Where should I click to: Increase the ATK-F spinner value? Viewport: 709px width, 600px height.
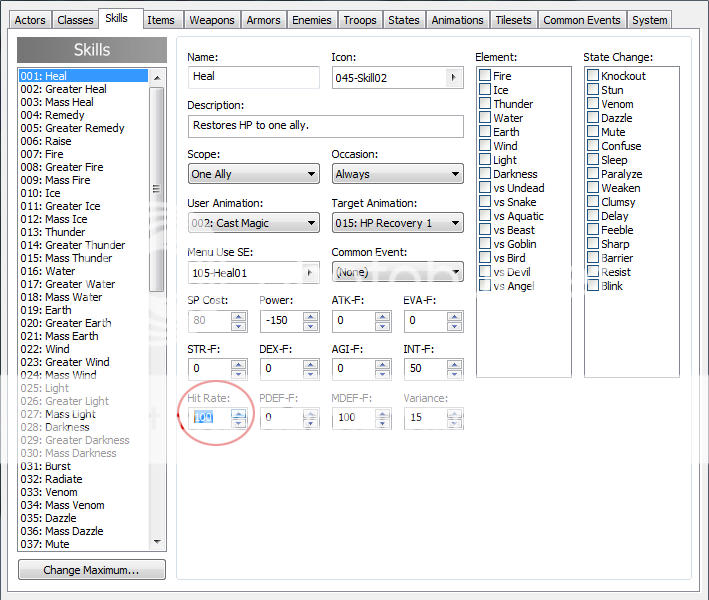coord(382,316)
